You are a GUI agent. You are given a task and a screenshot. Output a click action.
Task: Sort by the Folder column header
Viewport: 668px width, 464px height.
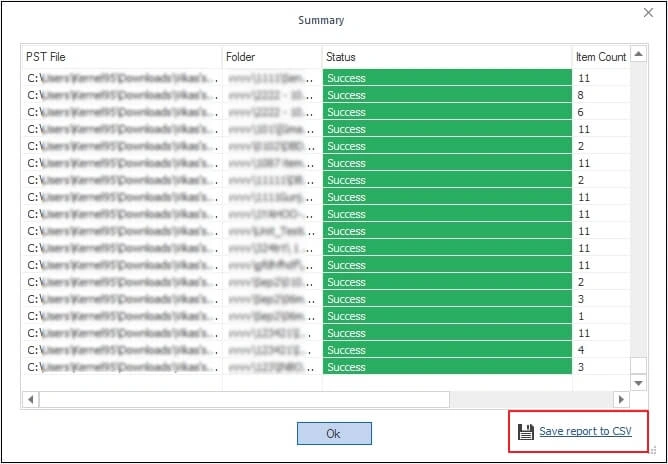(x=272, y=57)
